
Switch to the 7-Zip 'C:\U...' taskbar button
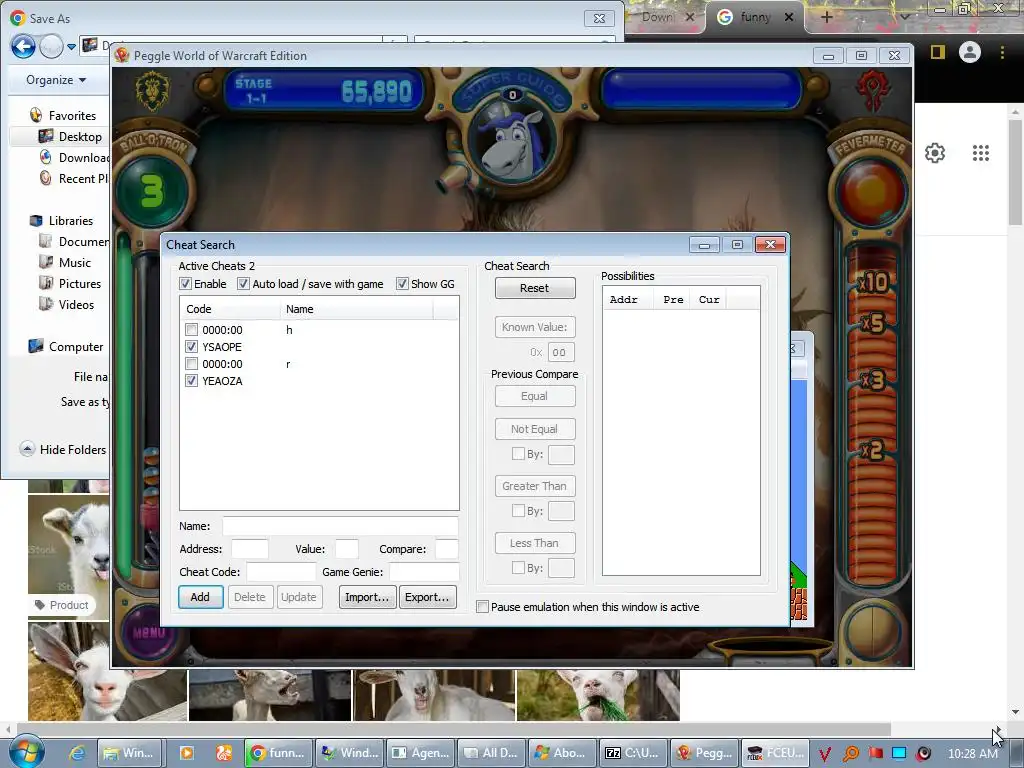click(x=634, y=753)
